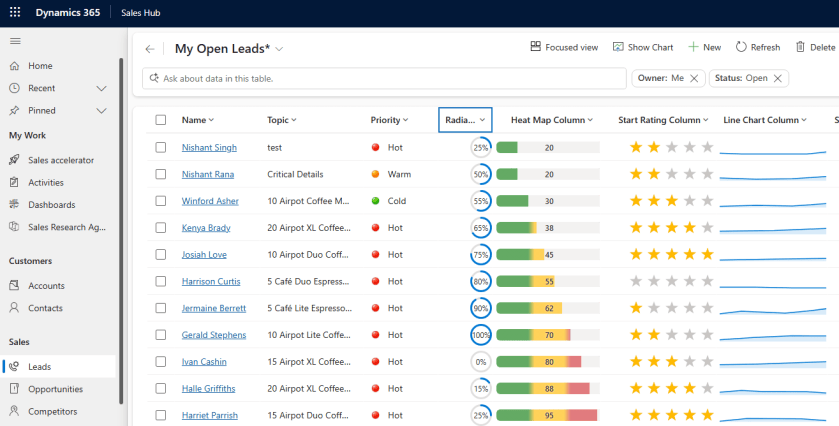Open Competitors under Sales
Viewport: 839px width, 426px height.
click(x=52, y=411)
